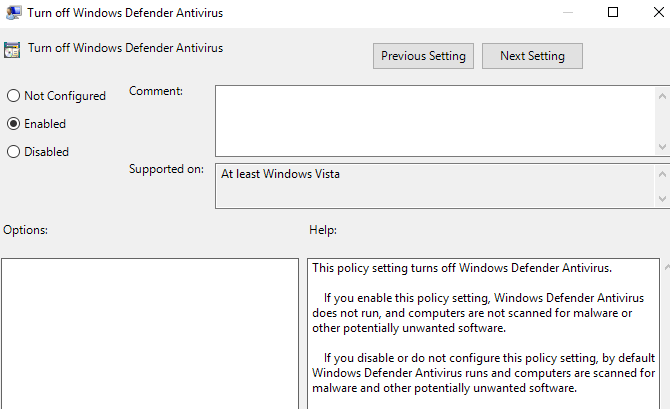Click the 'At least Windows Vista' field
This screenshot has width=670, height=409.
[435, 186]
